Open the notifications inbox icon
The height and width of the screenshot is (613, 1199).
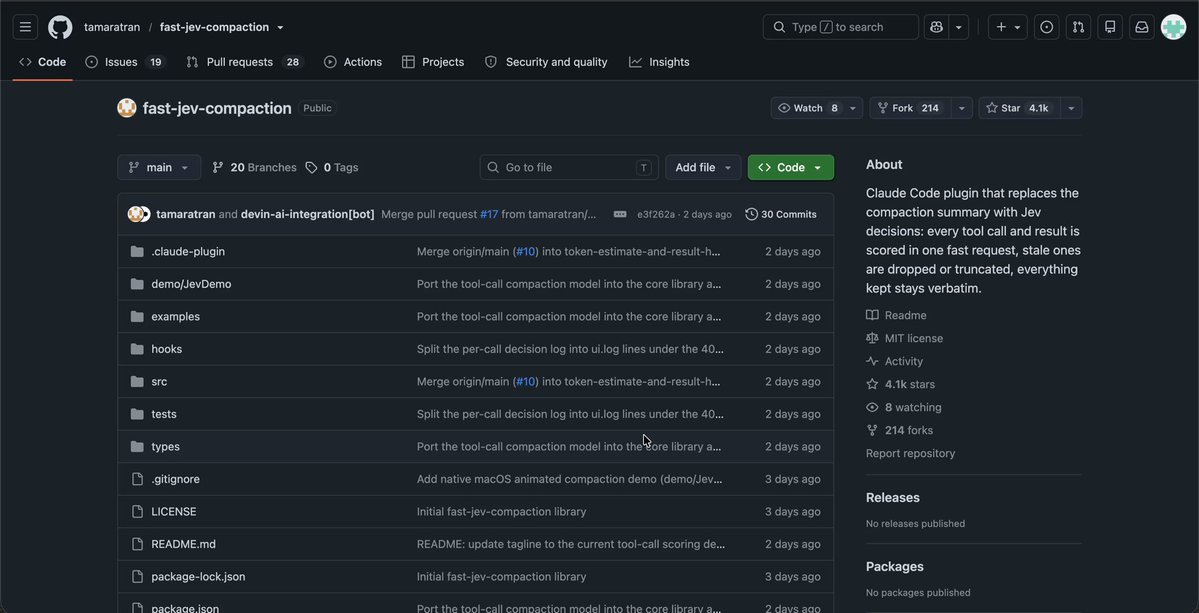click(x=1142, y=27)
